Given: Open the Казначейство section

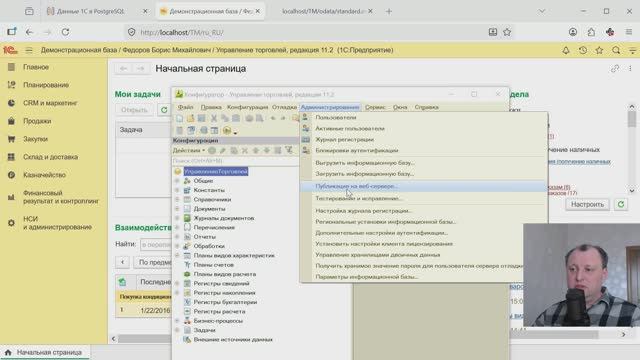Looking at the screenshot, I should coord(44,175).
